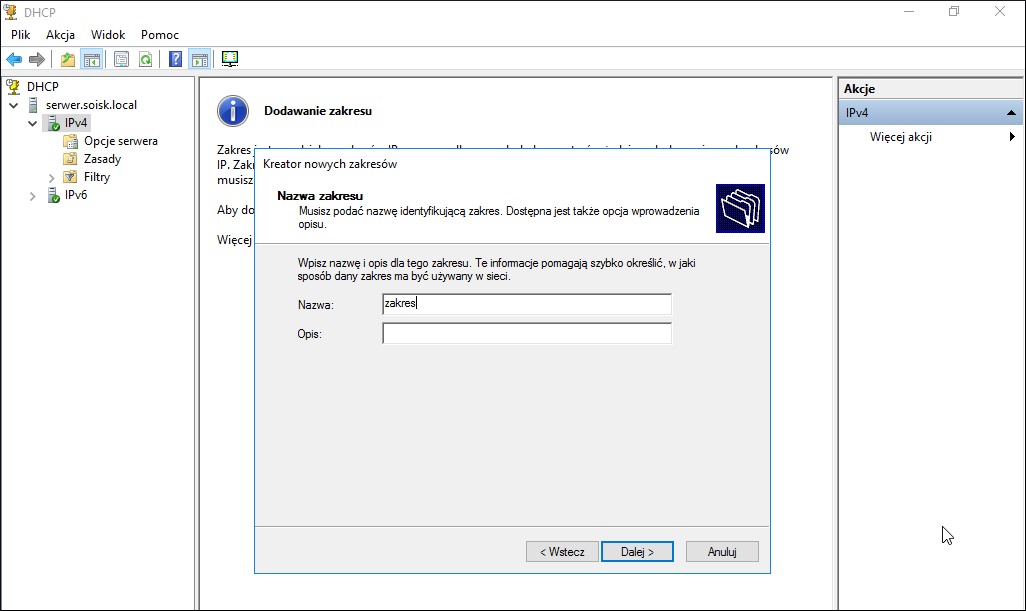The height and width of the screenshot is (611, 1026).
Task: Click the Nazwa zakresu wizard heading
Action: pos(320,196)
